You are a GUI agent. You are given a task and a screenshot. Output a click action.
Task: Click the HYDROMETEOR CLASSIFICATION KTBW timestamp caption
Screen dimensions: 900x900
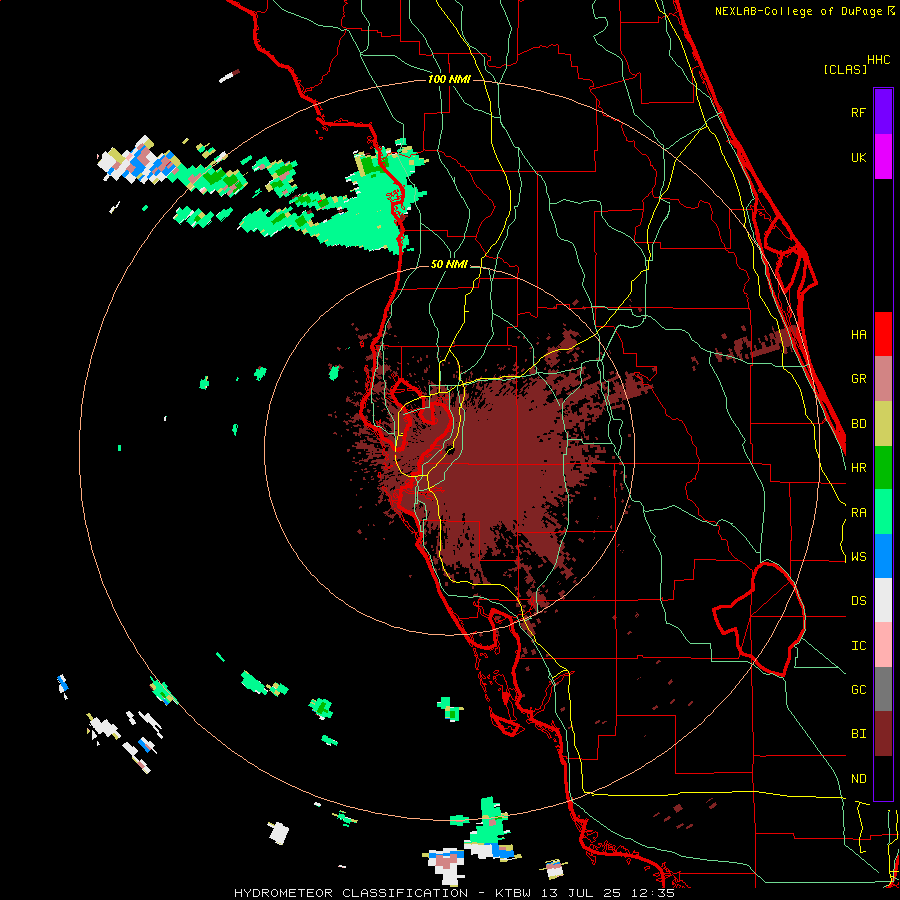[454, 893]
